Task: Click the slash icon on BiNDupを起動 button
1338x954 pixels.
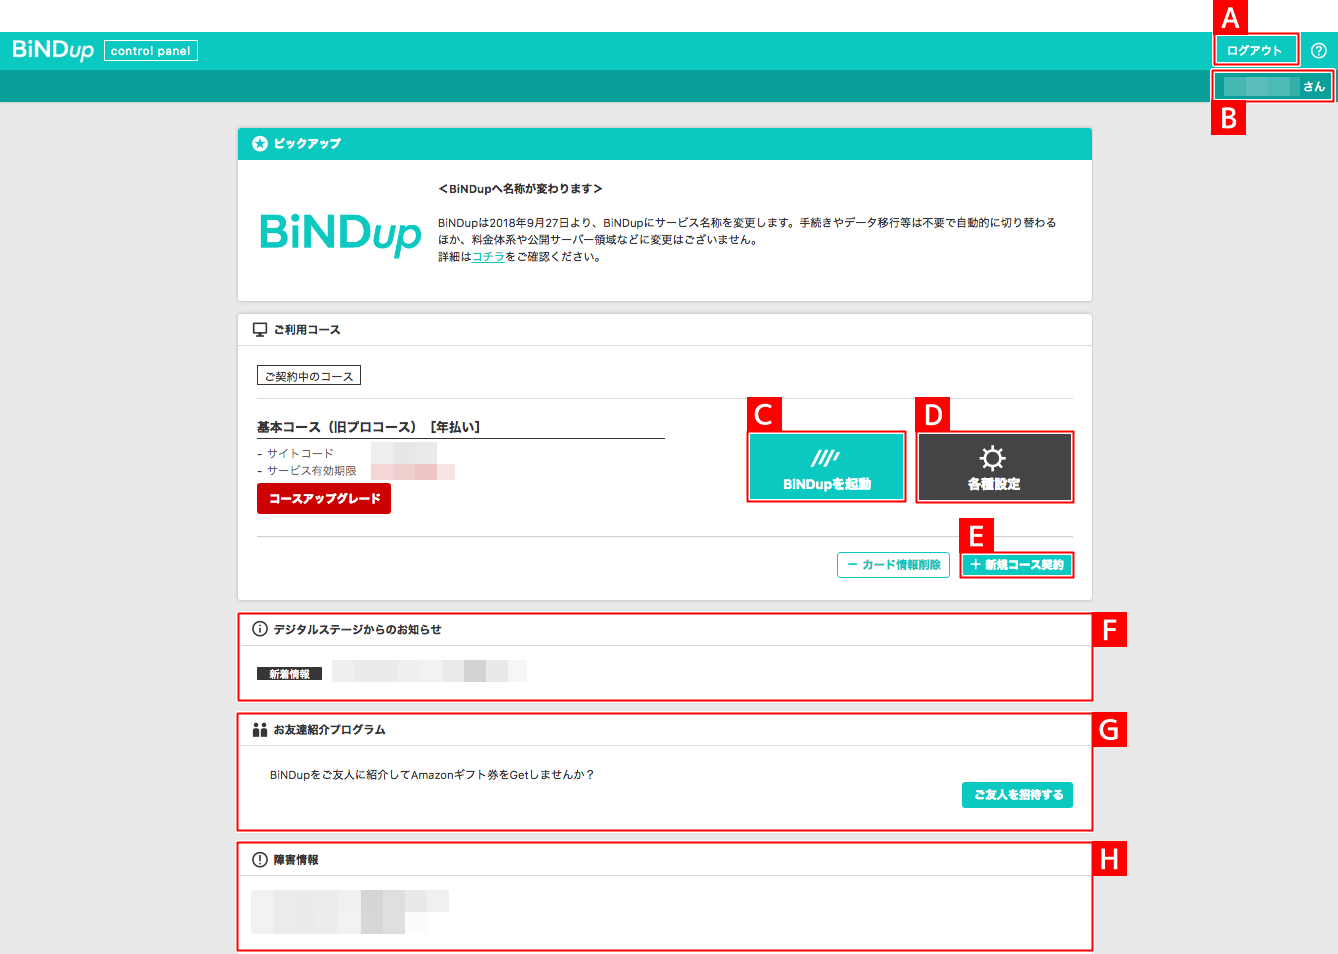Action: [826, 458]
